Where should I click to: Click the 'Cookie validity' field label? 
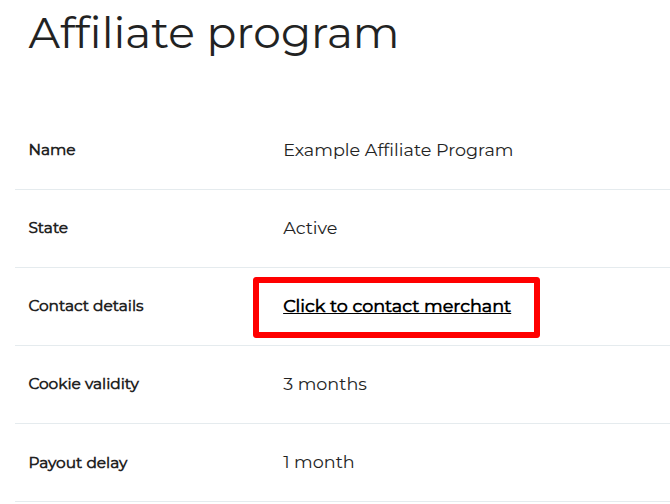pyautogui.click(x=84, y=384)
